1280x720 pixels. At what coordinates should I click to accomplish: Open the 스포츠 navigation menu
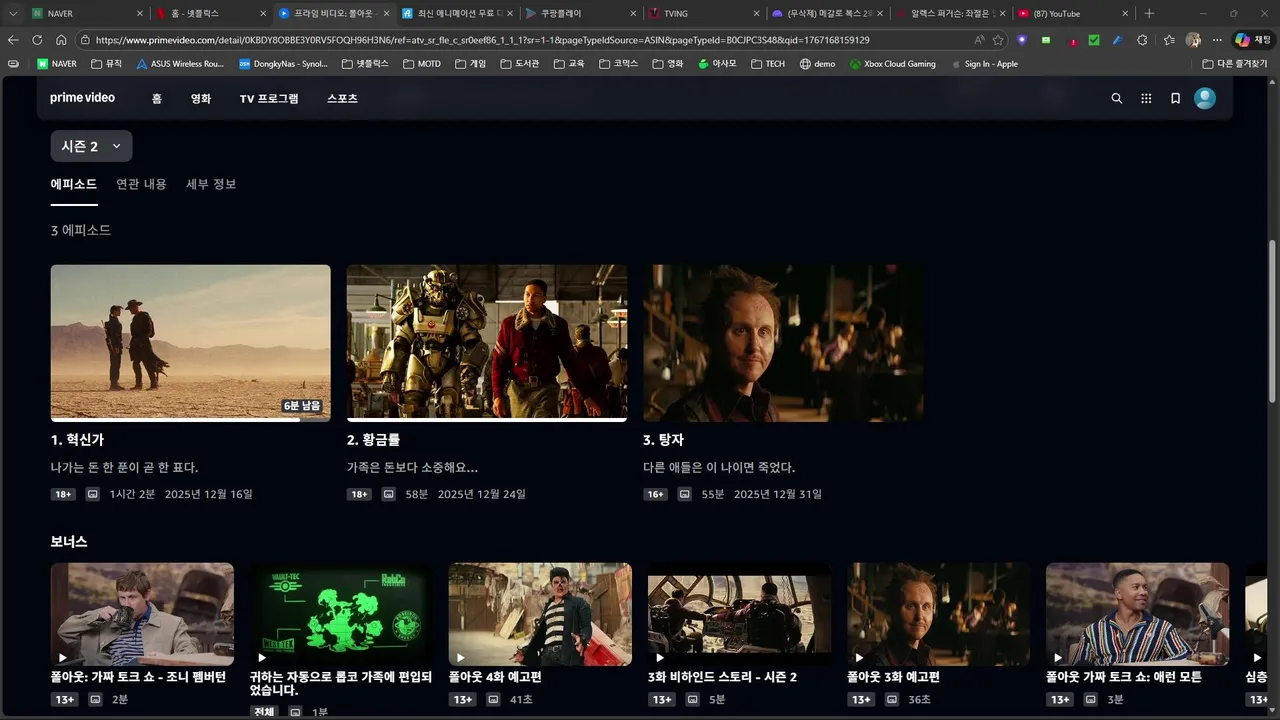point(342,99)
